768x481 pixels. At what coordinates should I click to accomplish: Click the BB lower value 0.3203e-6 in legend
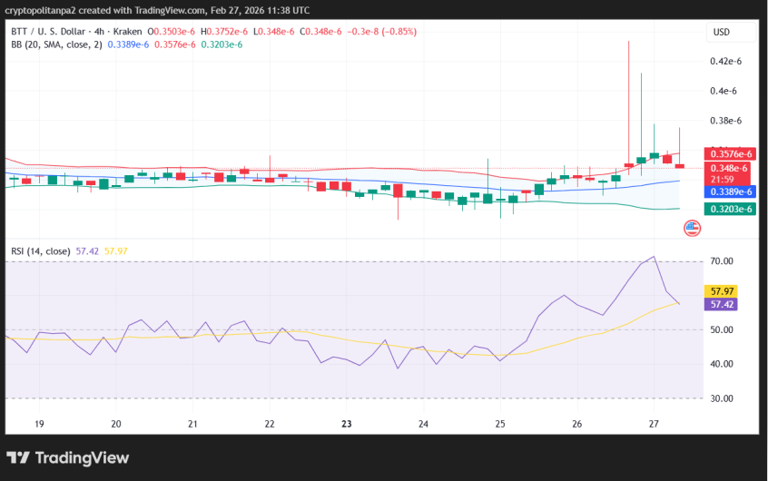(222, 45)
